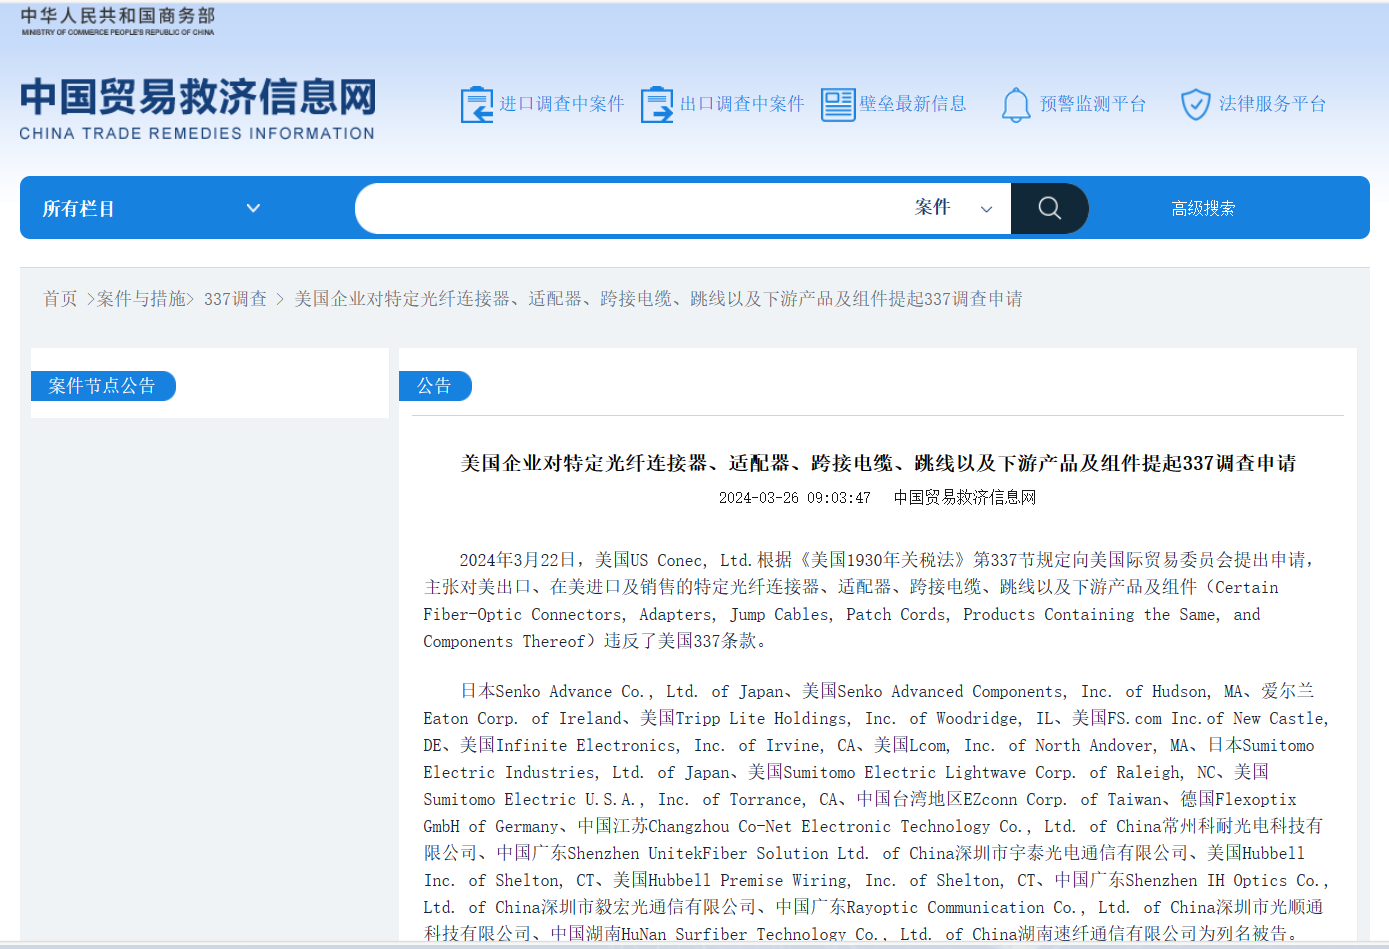Click the source label 中国贸易救济信息网 under the headline
Image resolution: width=1389 pixels, height=949 pixels.
coord(965,498)
